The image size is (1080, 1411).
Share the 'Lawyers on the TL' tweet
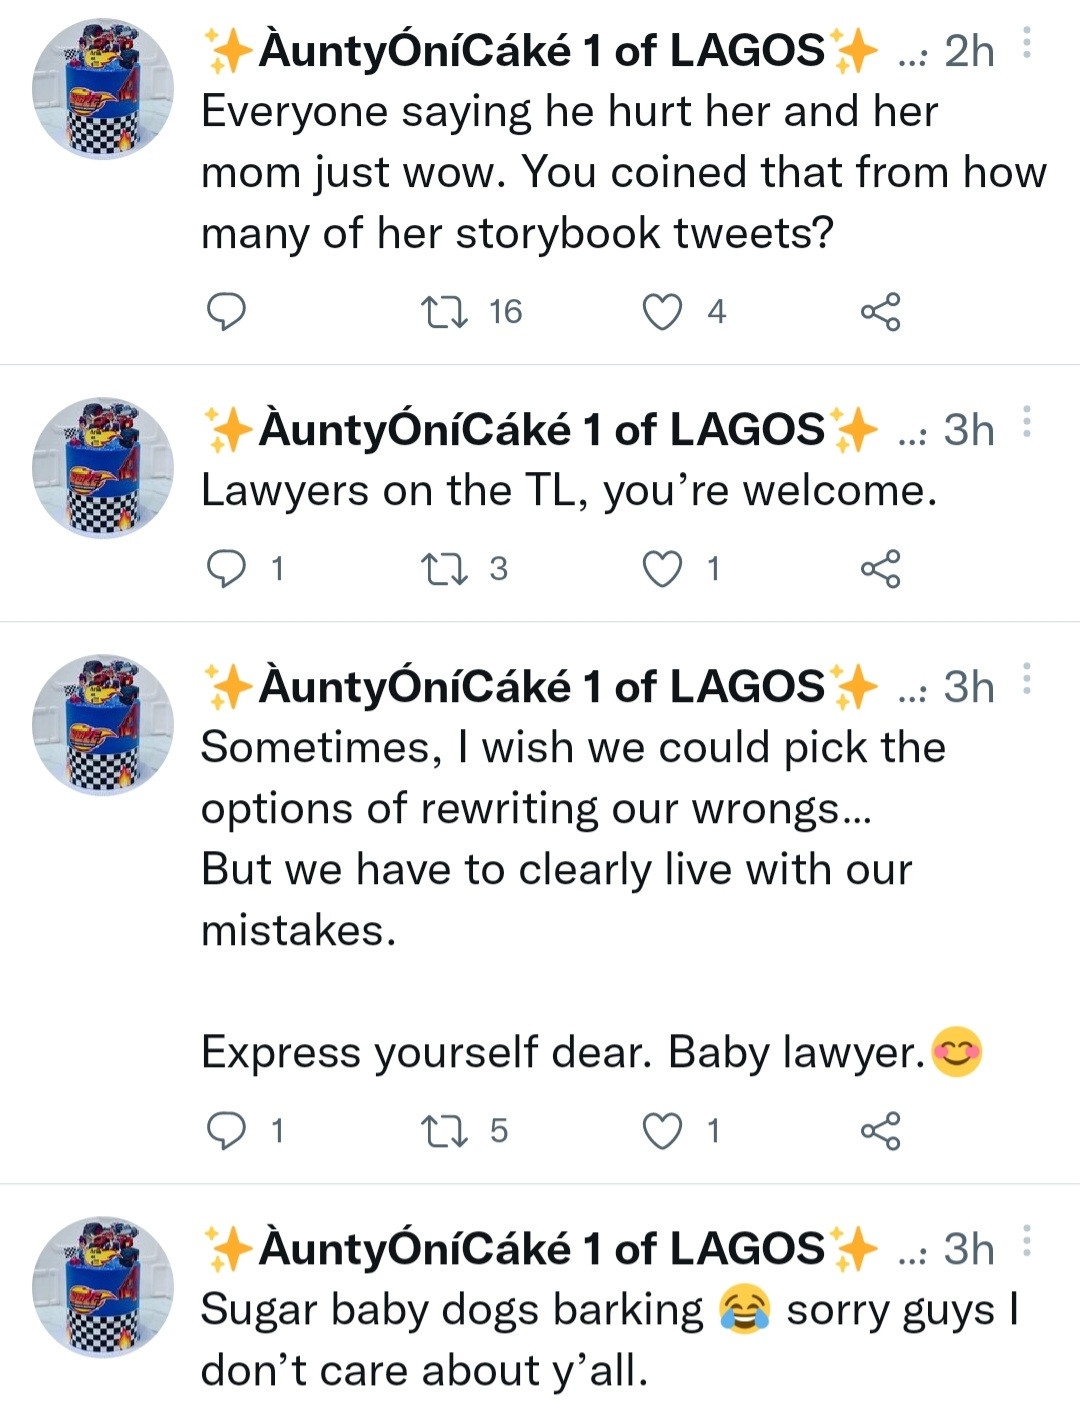point(880,569)
